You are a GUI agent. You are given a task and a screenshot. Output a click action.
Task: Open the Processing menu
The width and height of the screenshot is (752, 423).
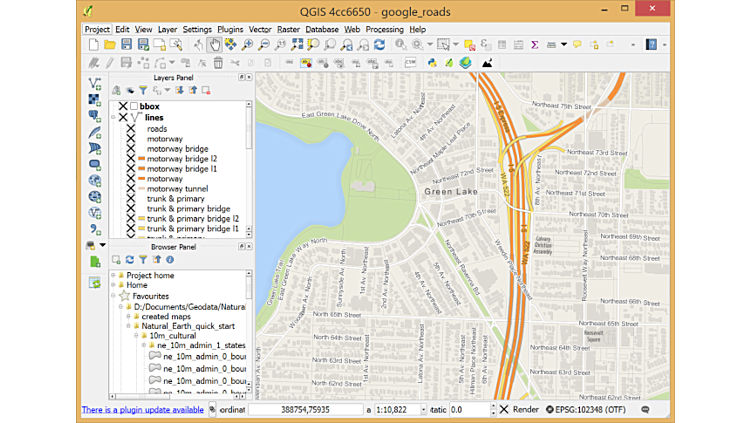coord(384,30)
